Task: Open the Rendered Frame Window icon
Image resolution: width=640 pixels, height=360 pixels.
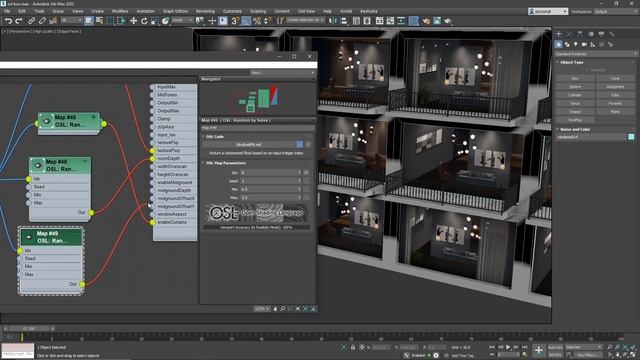Action: pyautogui.click(x=437, y=21)
